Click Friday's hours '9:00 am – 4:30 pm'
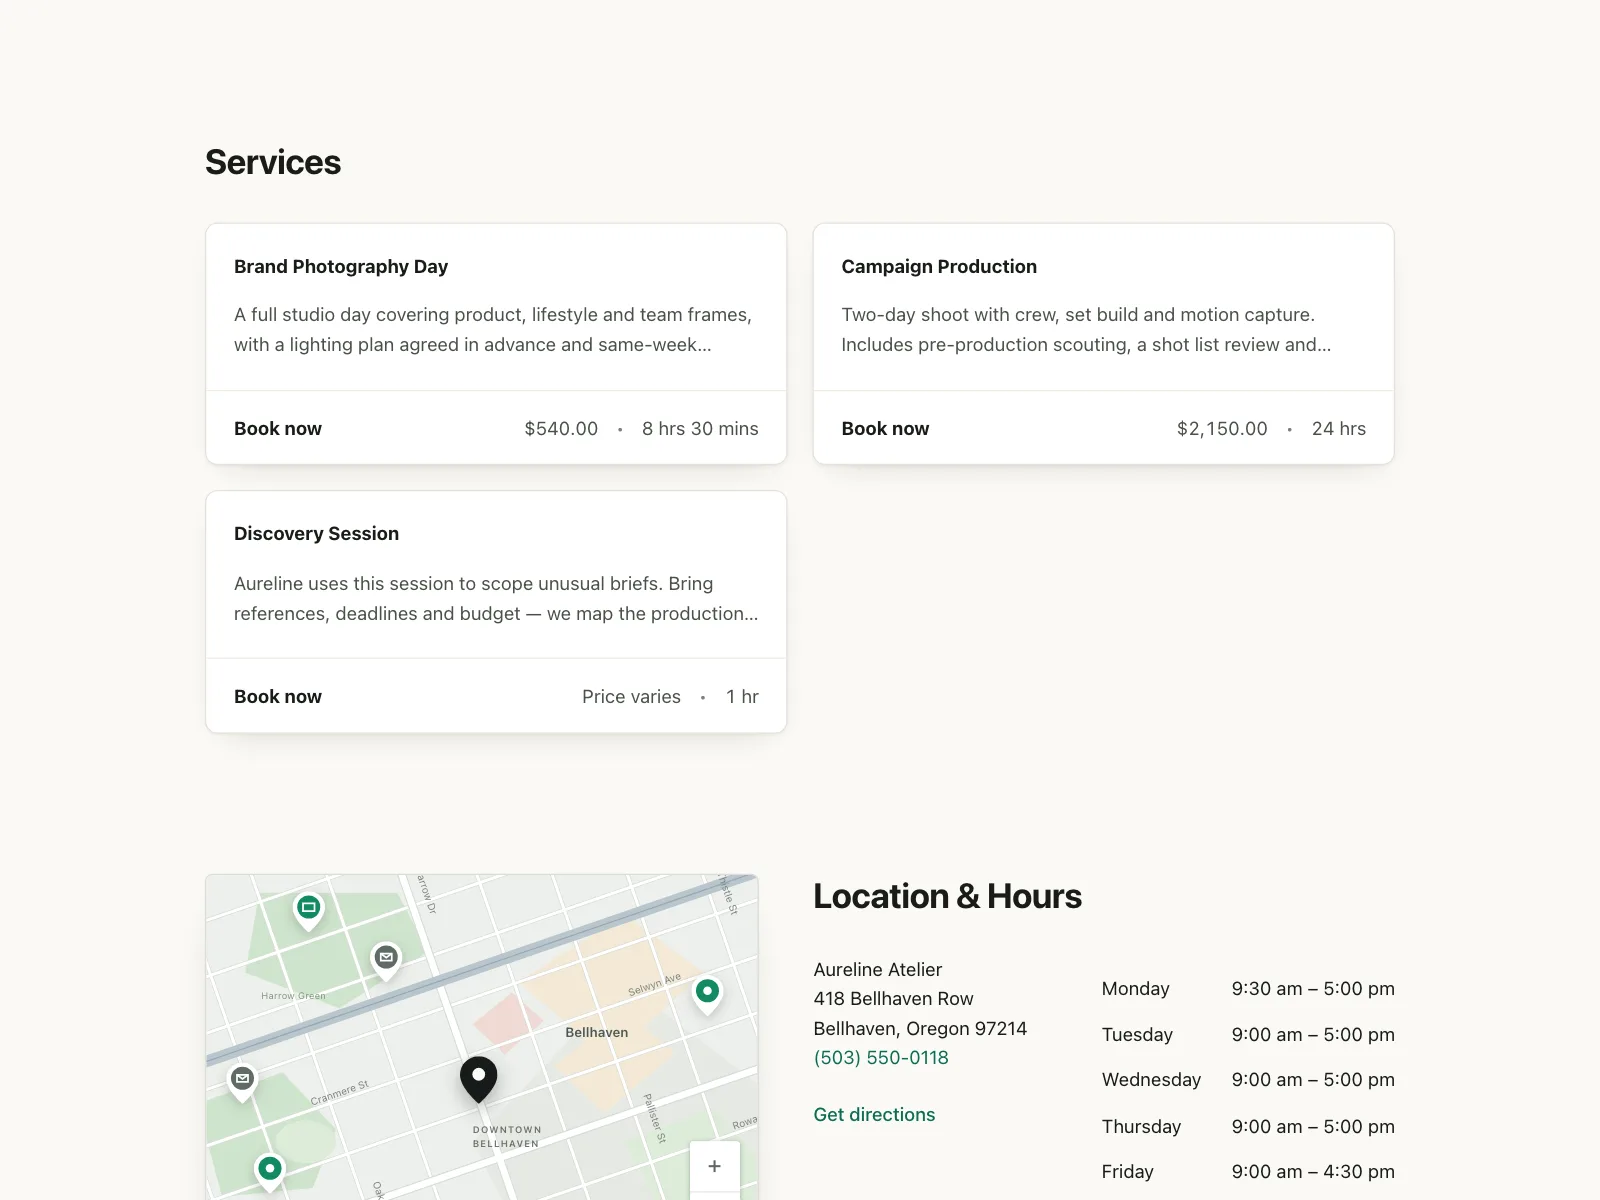Viewport: 1600px width, 1200px height. coord(1313,1172)
